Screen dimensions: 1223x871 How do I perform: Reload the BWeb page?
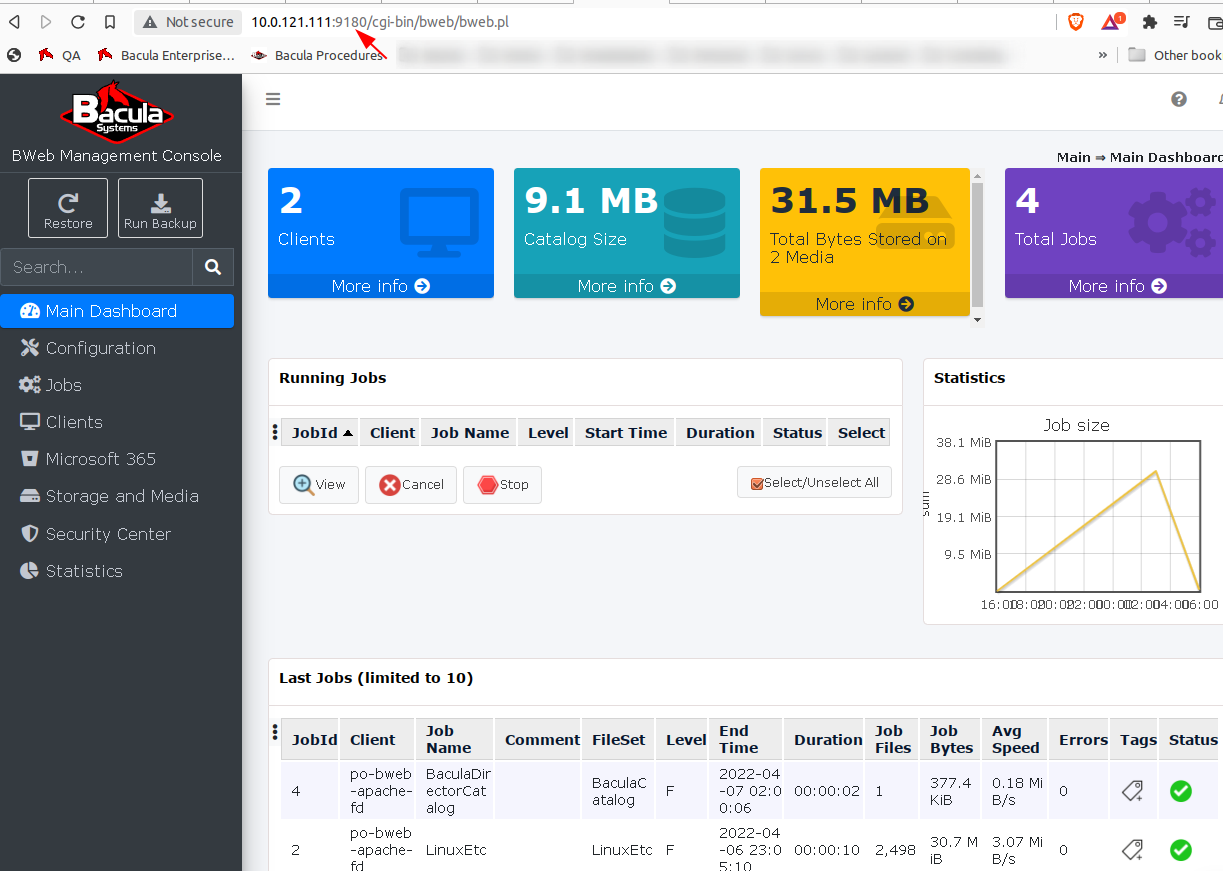click(x=78, y=22)
